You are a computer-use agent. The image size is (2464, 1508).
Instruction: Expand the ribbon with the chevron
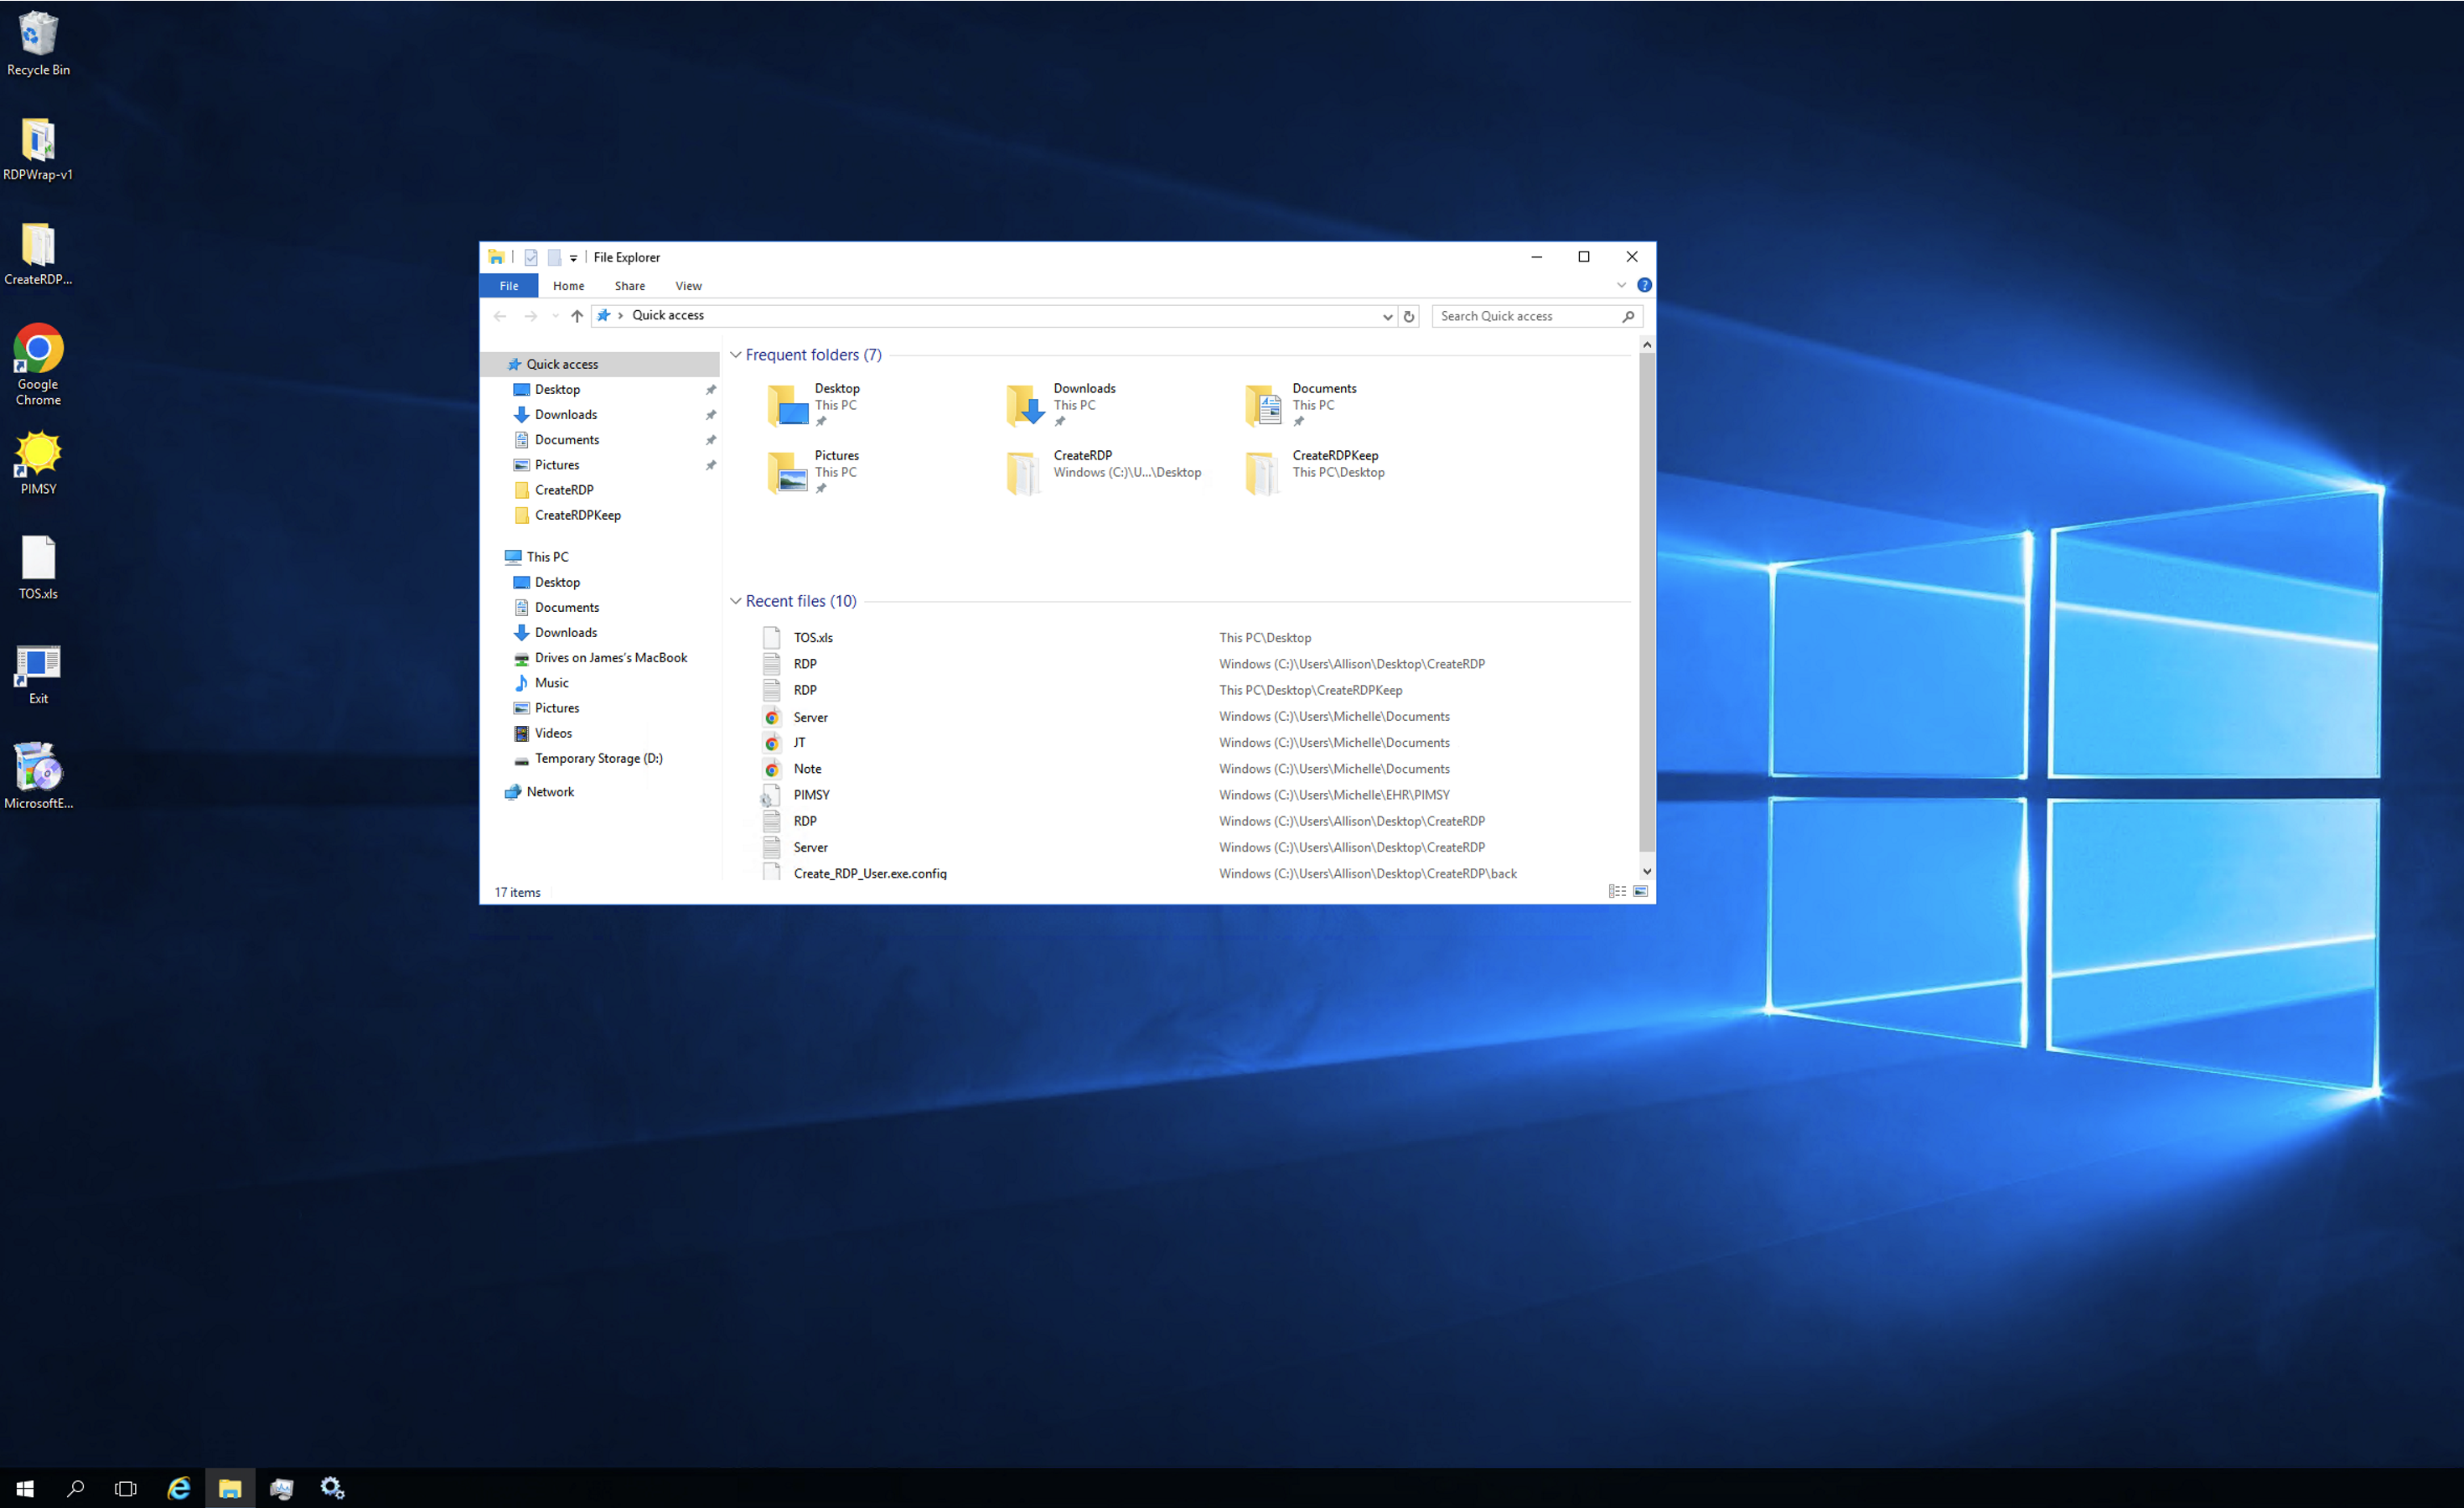(1621, 285)
